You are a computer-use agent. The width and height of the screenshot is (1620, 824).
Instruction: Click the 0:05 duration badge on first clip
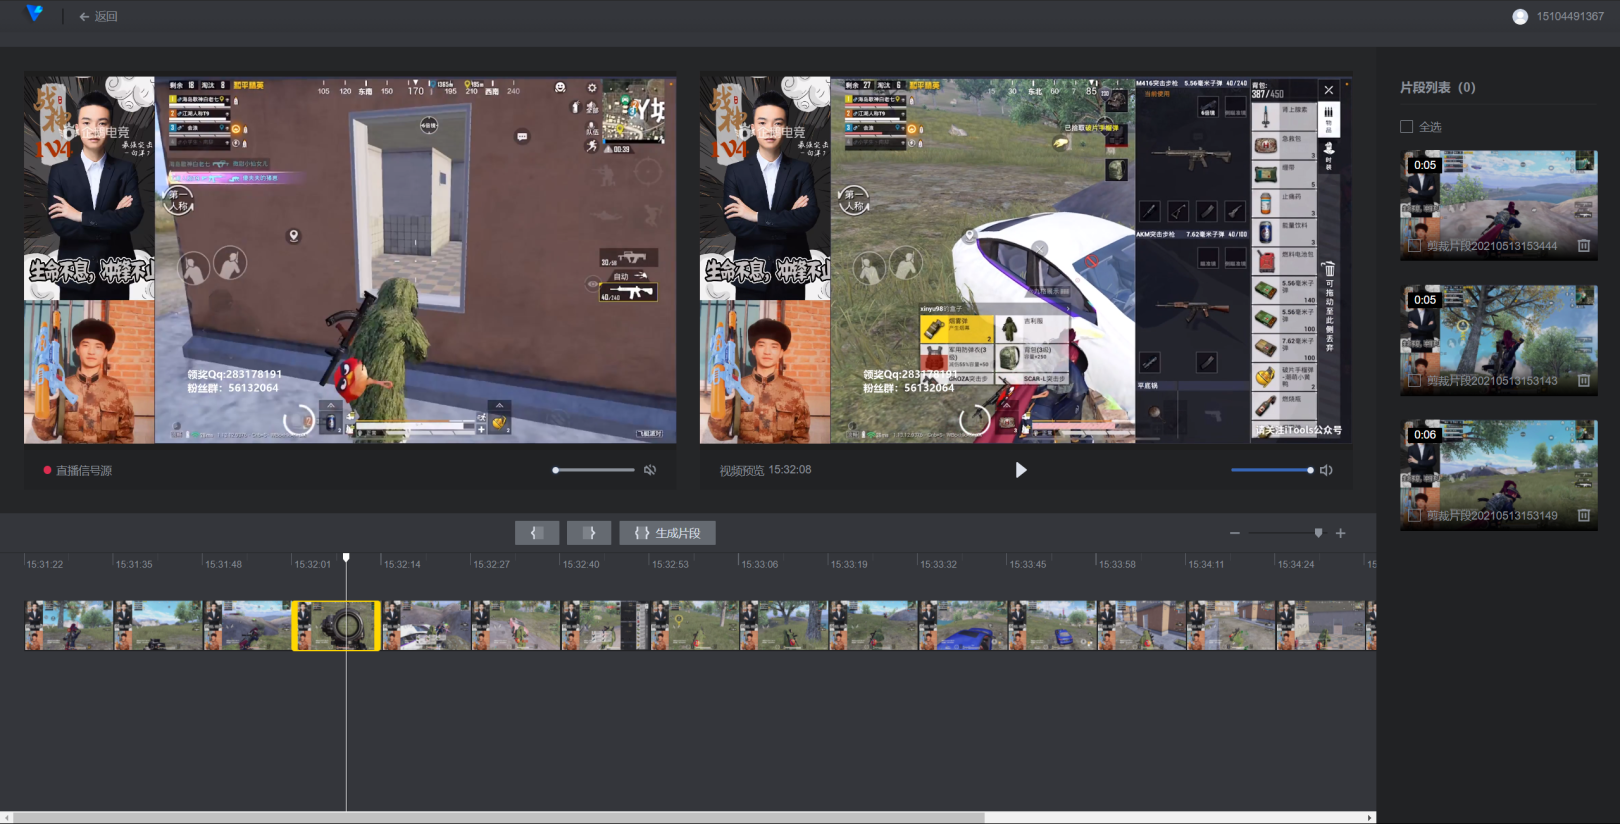(x=1424, y=165)
